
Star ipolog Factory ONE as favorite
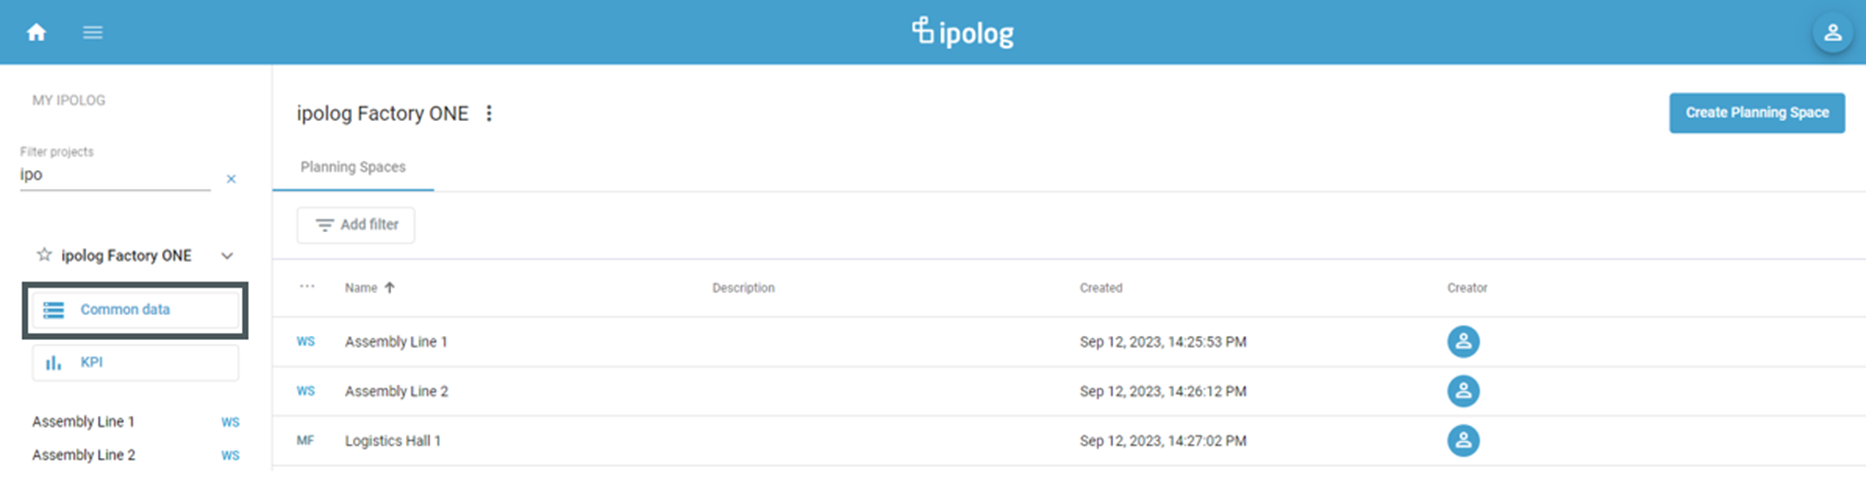[x=44, y=255]
